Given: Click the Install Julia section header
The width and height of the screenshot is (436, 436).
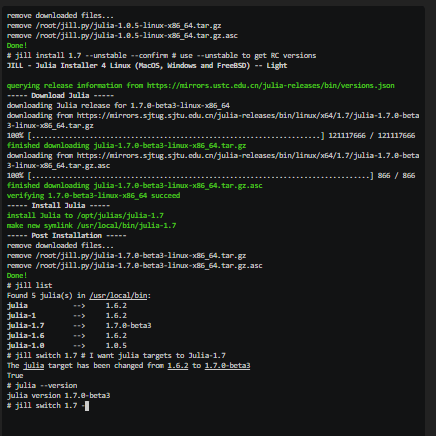Looking at the screenshot, I should pos(58,206).
